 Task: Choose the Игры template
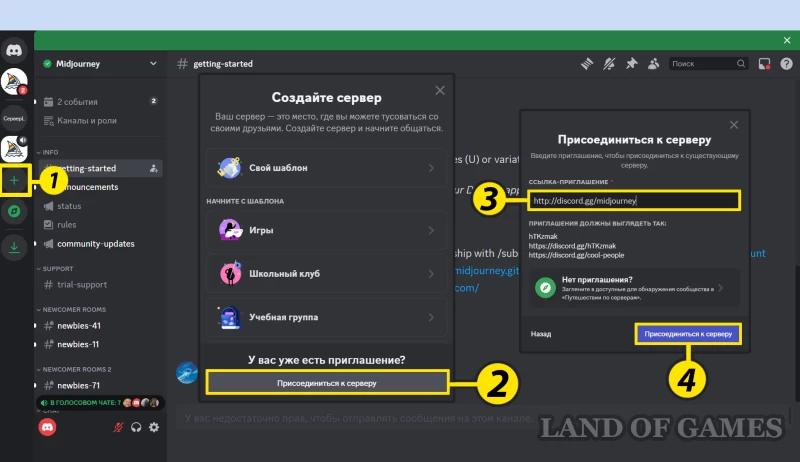327,230
